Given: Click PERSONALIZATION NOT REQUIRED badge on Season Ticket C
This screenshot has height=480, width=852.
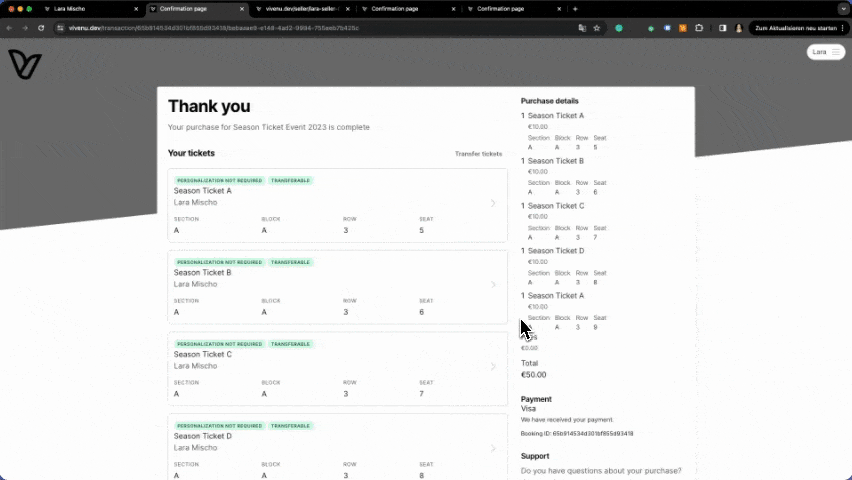Looking at the screenshot, I should (x=220, y=344).
